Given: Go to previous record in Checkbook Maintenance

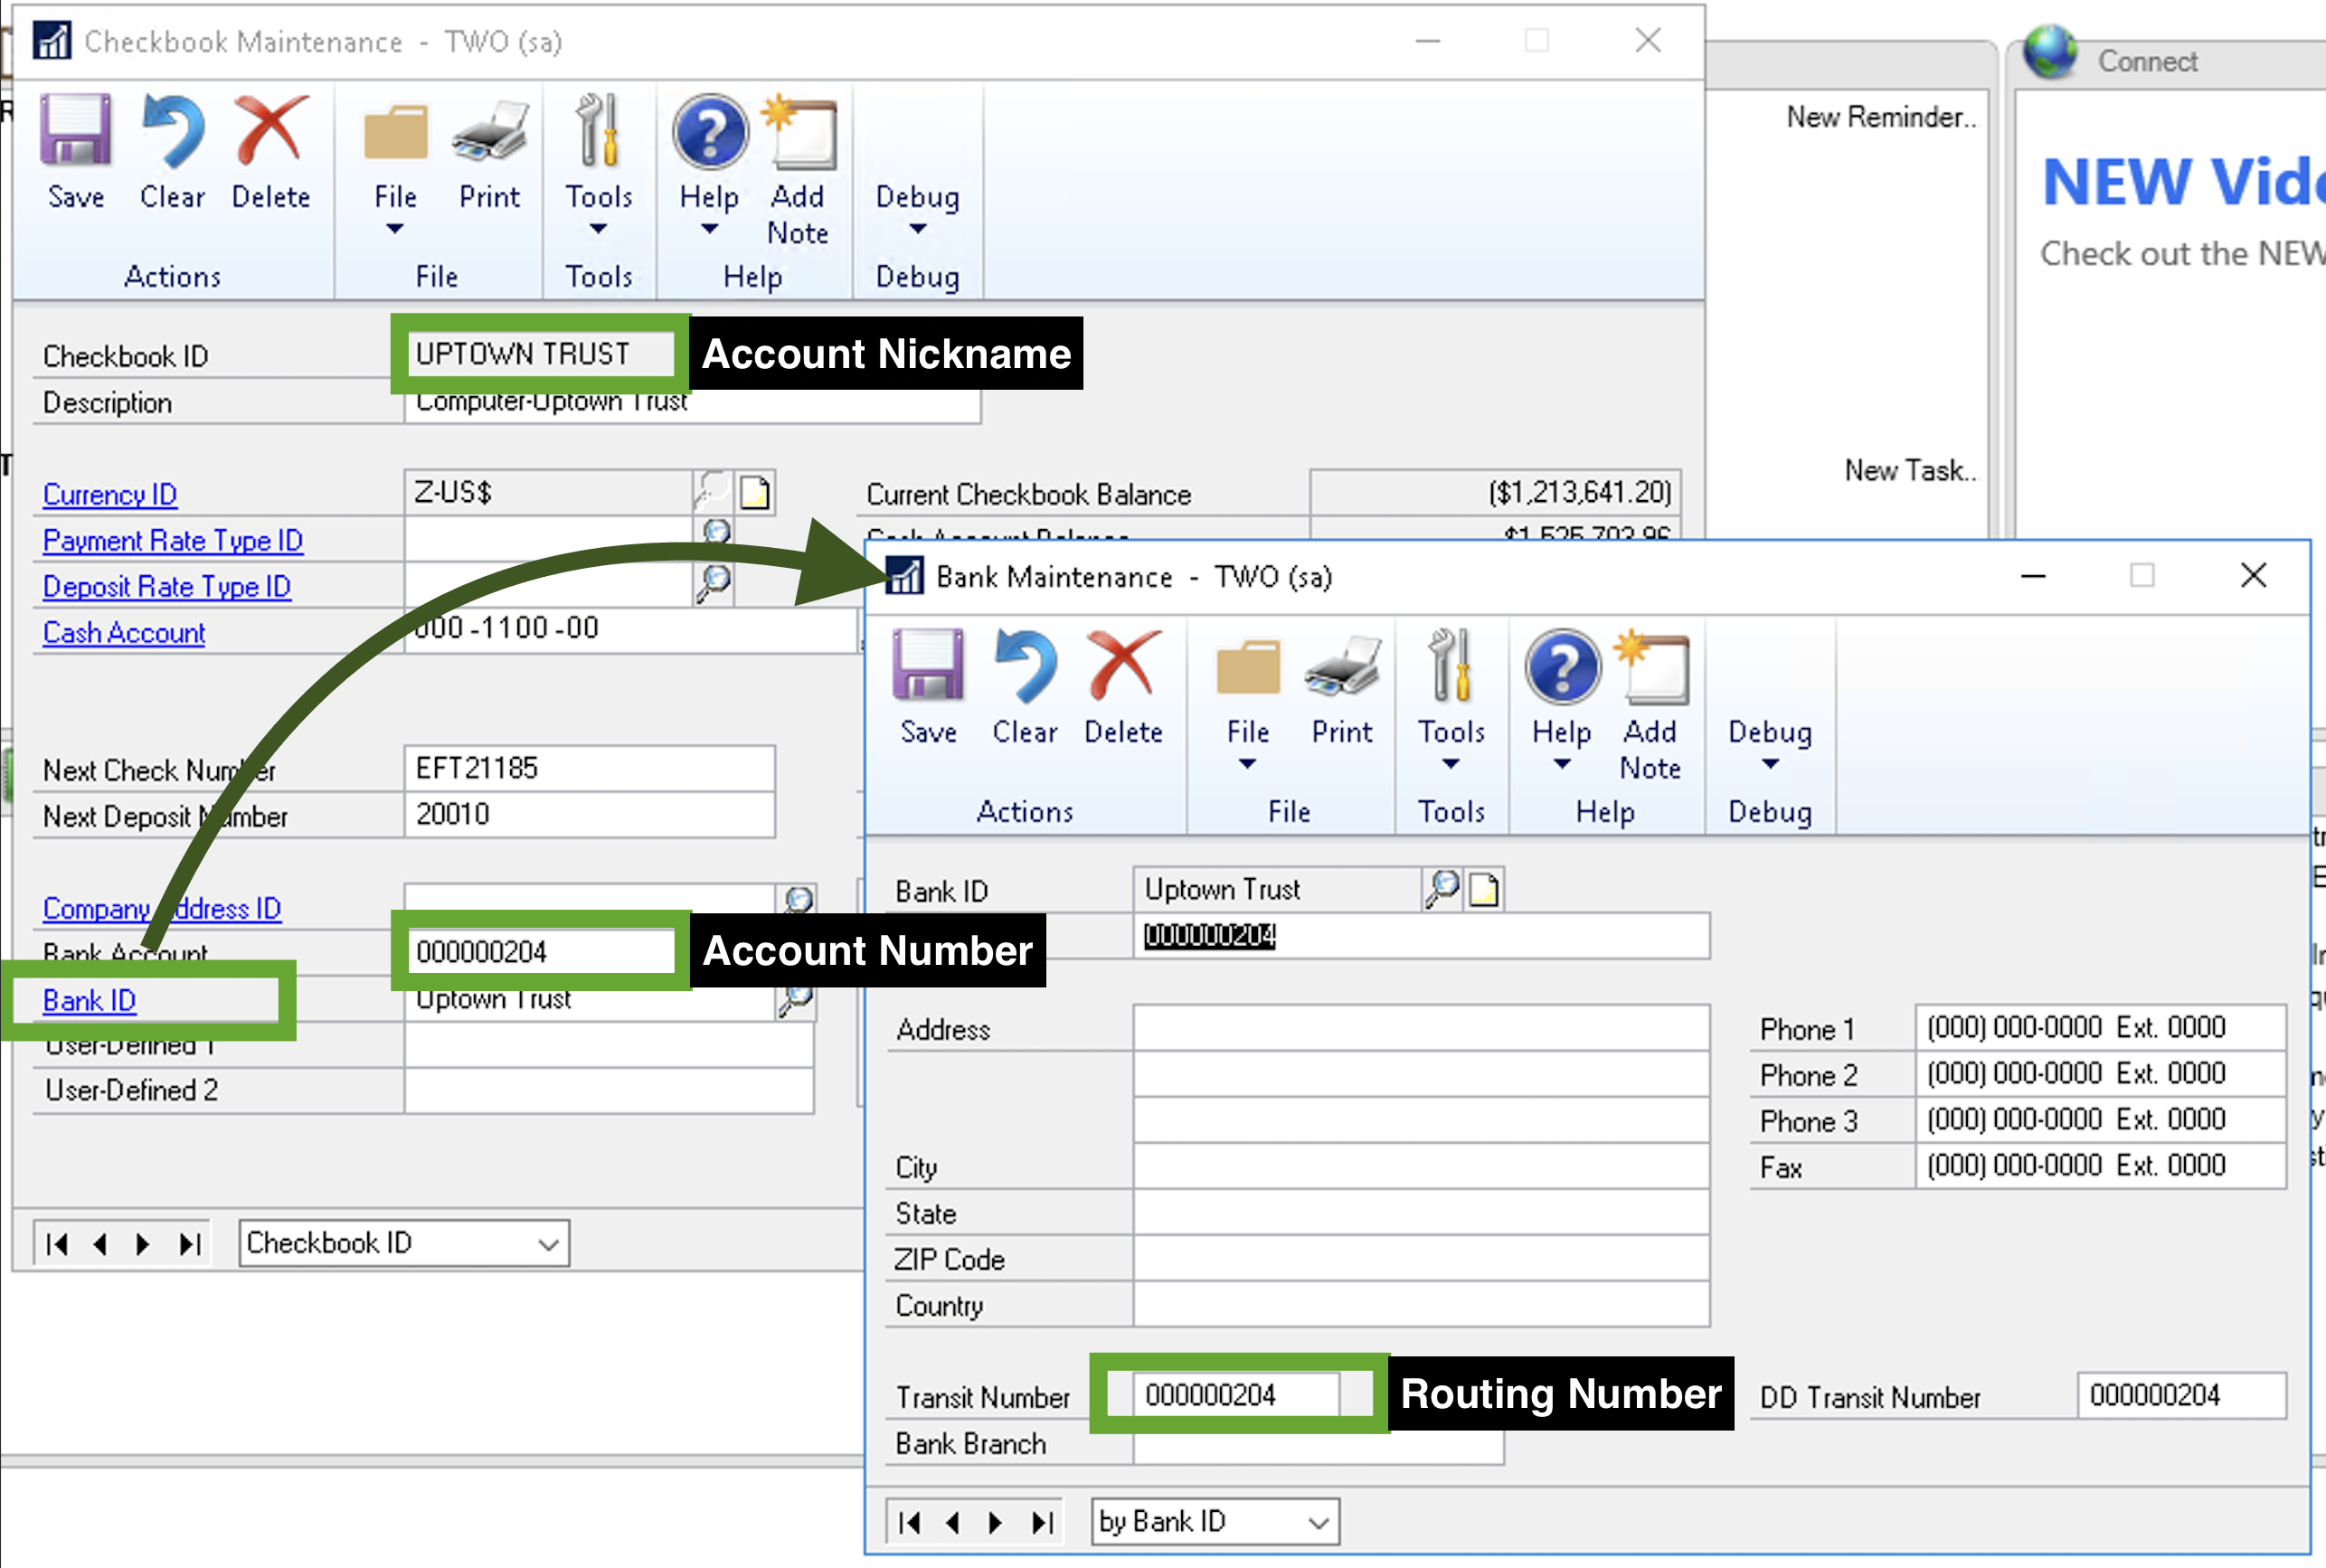Looking at the screenshot, I should [x=100, y=1244].
